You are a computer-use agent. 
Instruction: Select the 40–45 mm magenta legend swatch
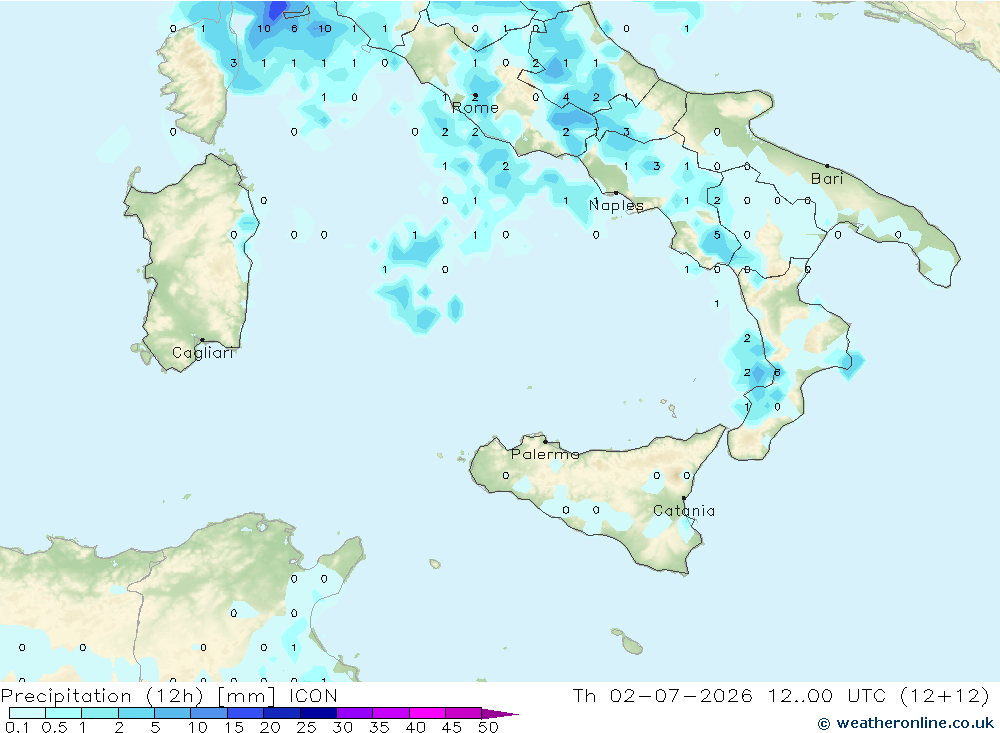427,713
